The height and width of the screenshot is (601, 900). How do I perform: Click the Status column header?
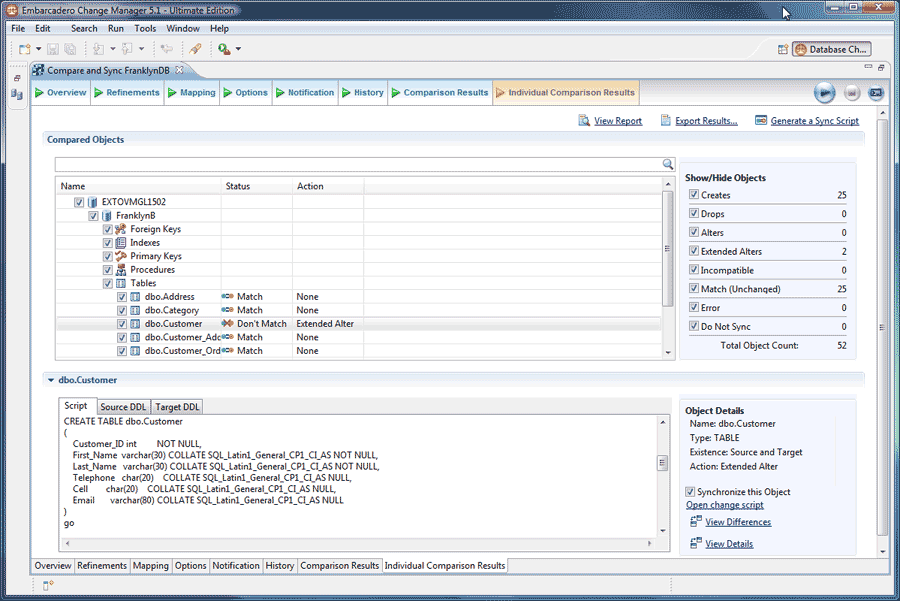[x=257, y=186]
